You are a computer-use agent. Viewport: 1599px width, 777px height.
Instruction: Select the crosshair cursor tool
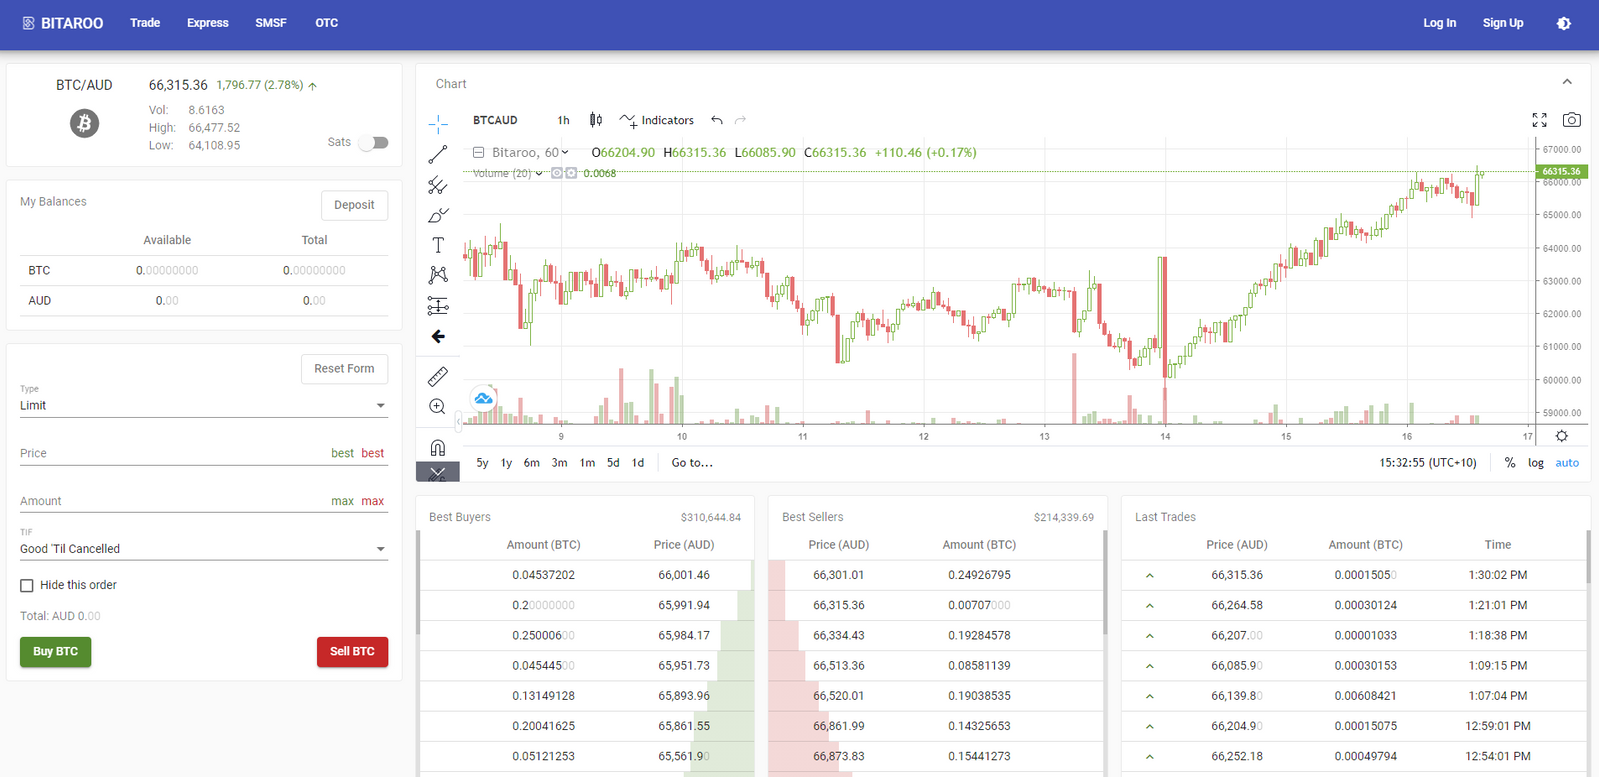click(x=438, y=124)
